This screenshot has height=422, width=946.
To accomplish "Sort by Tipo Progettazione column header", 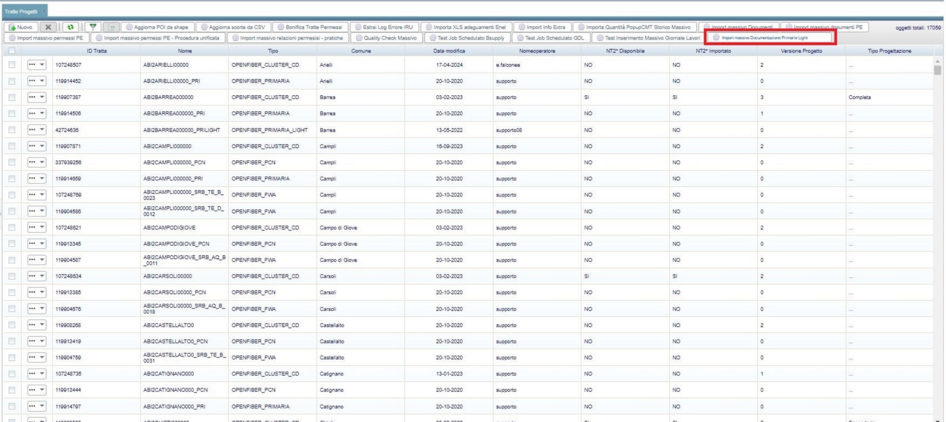I will (889, 51).
